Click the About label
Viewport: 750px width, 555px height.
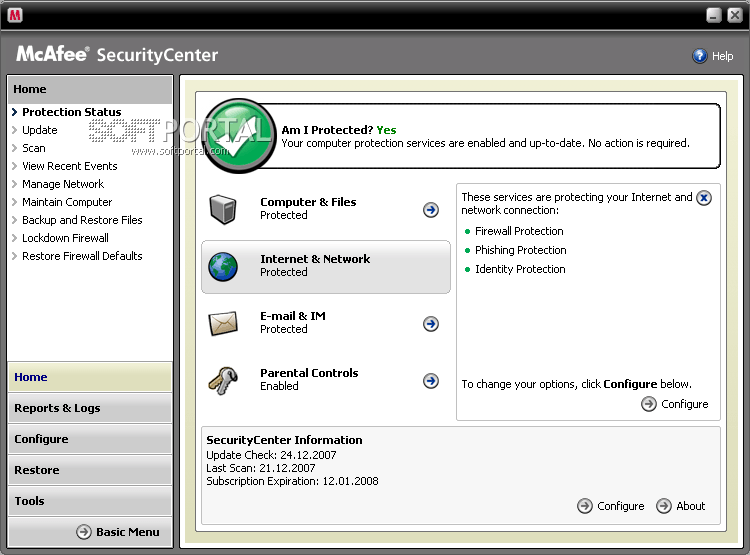691,506
